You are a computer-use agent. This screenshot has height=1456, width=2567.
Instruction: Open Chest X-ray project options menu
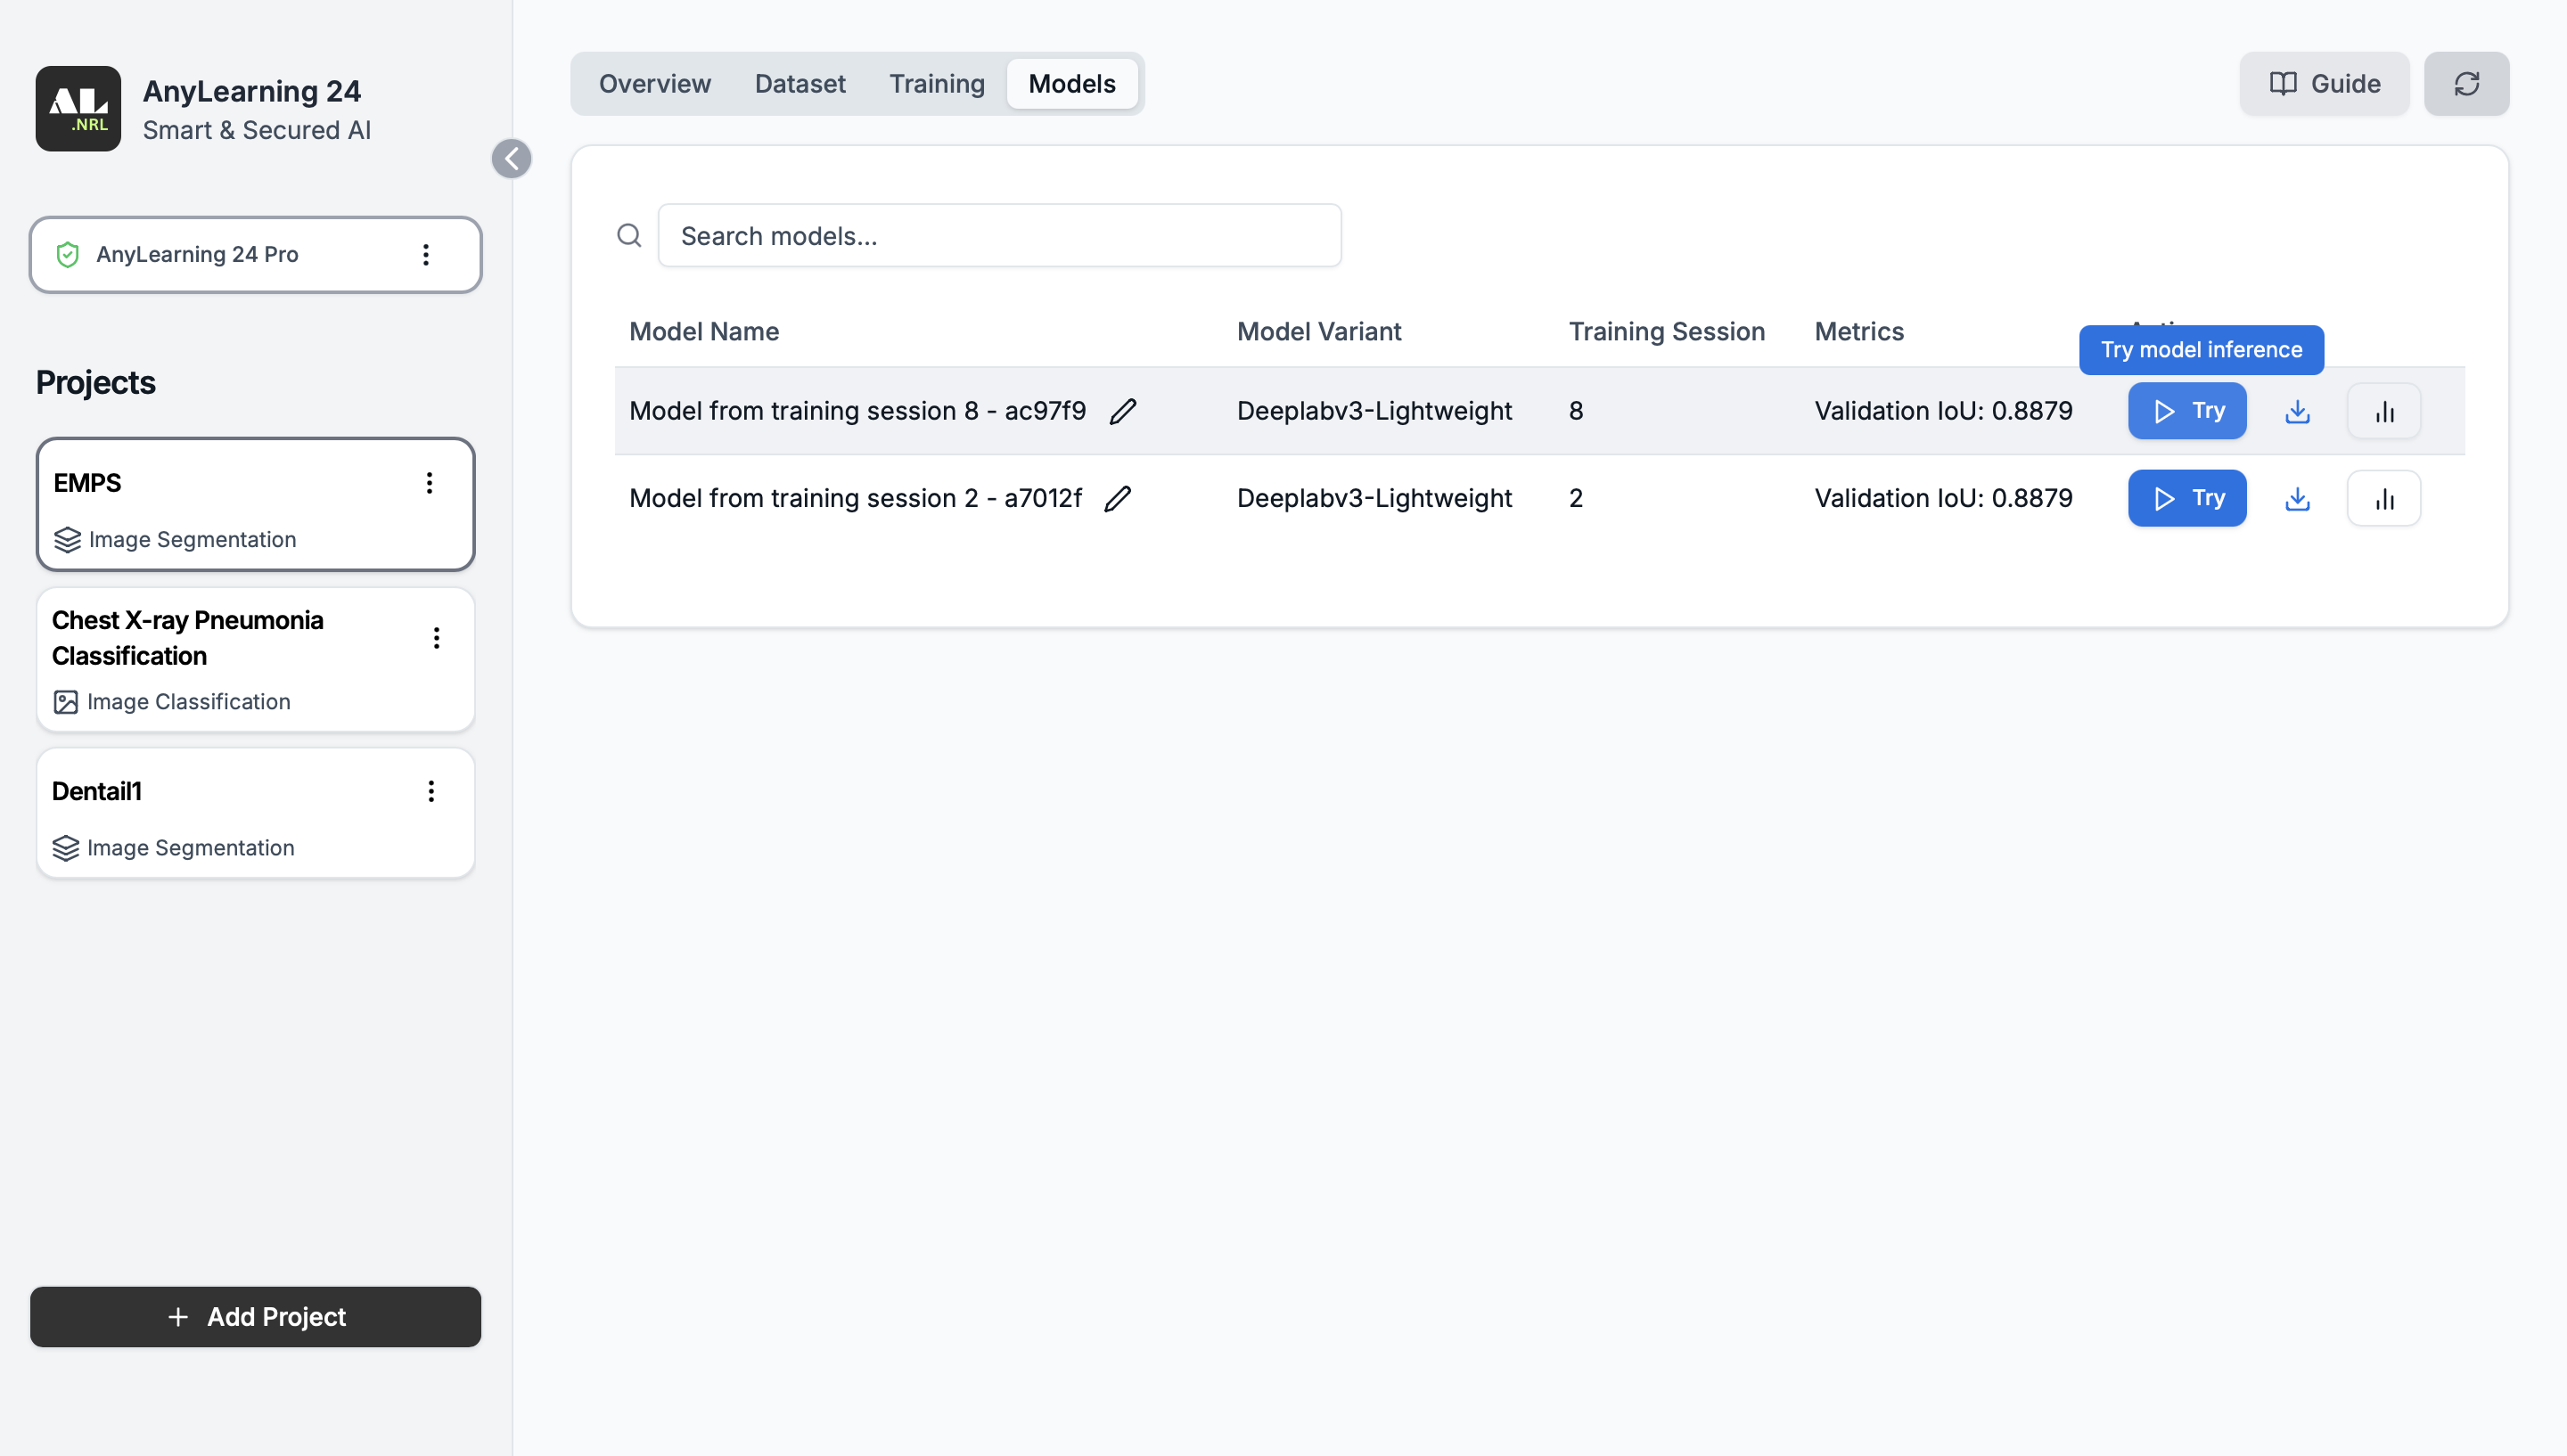[x=436, y=638]
